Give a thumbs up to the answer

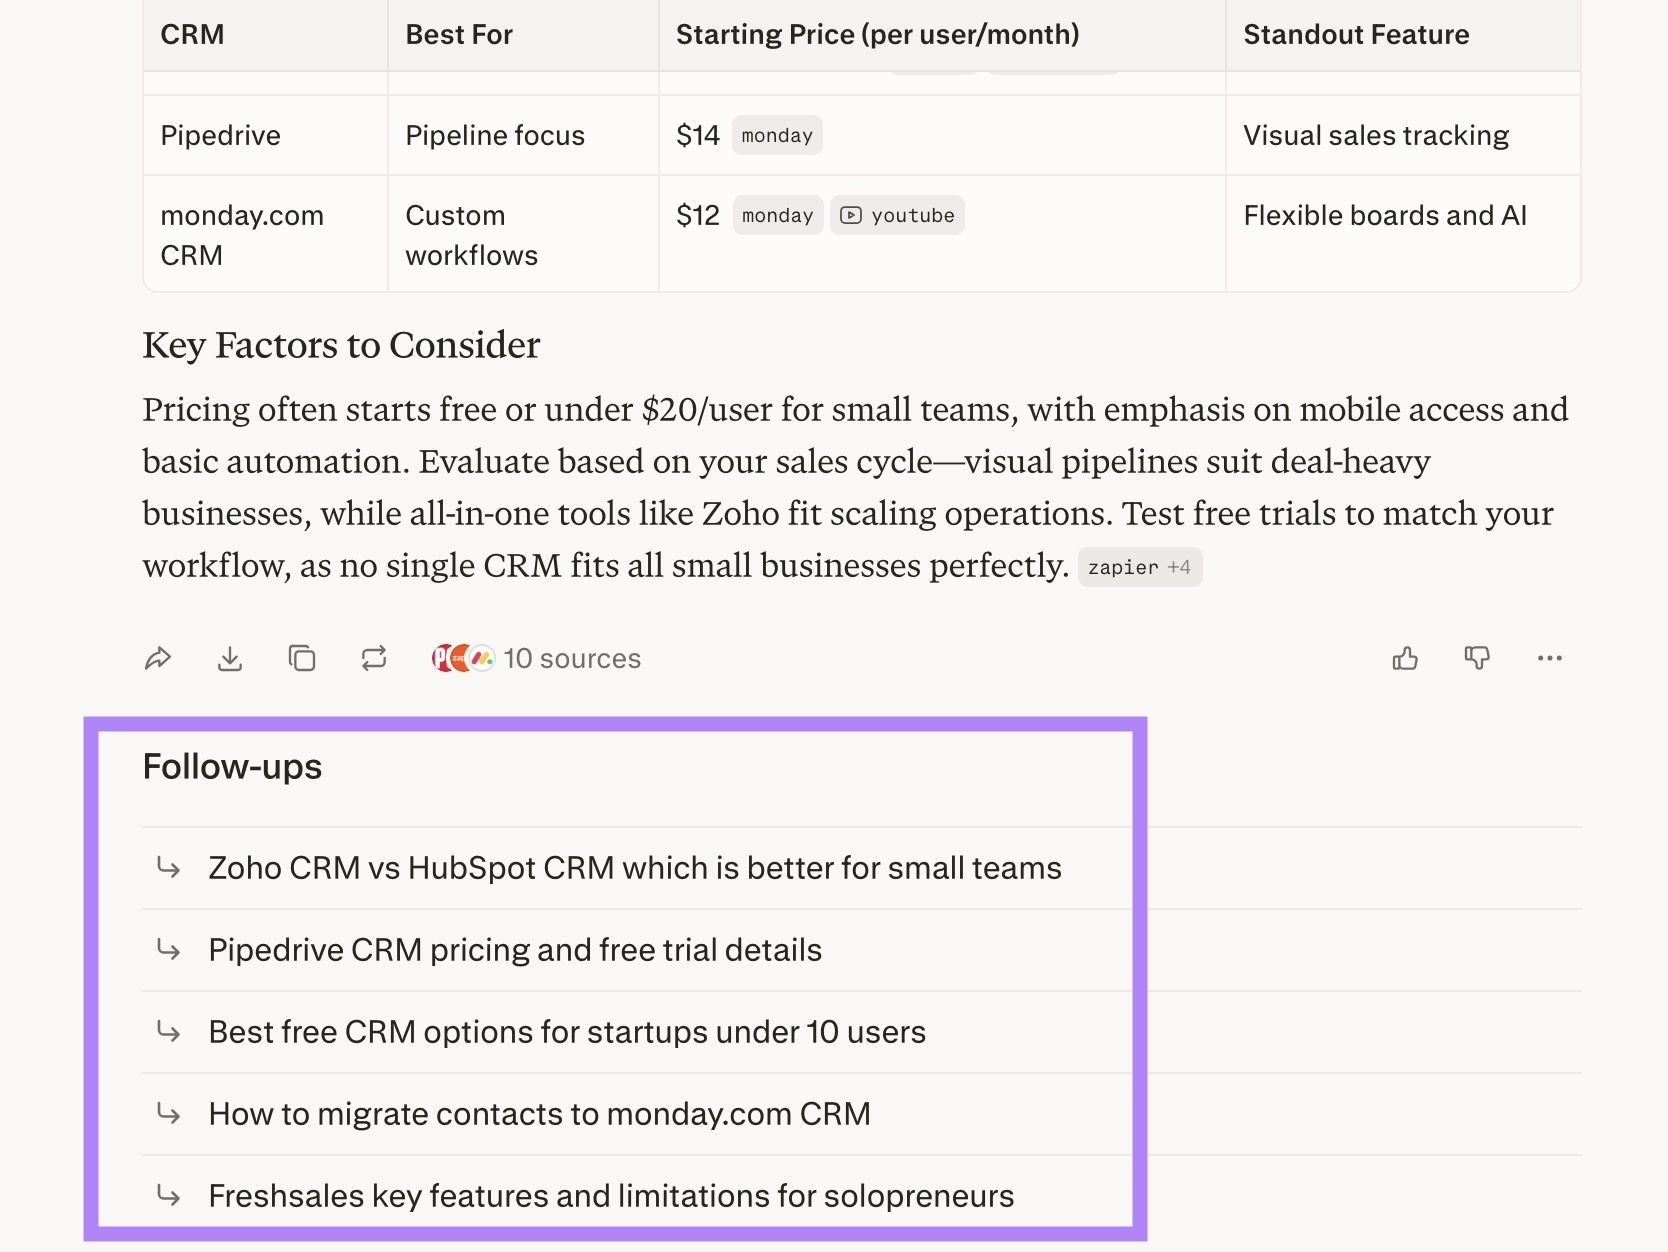(x=1405, y=658)
